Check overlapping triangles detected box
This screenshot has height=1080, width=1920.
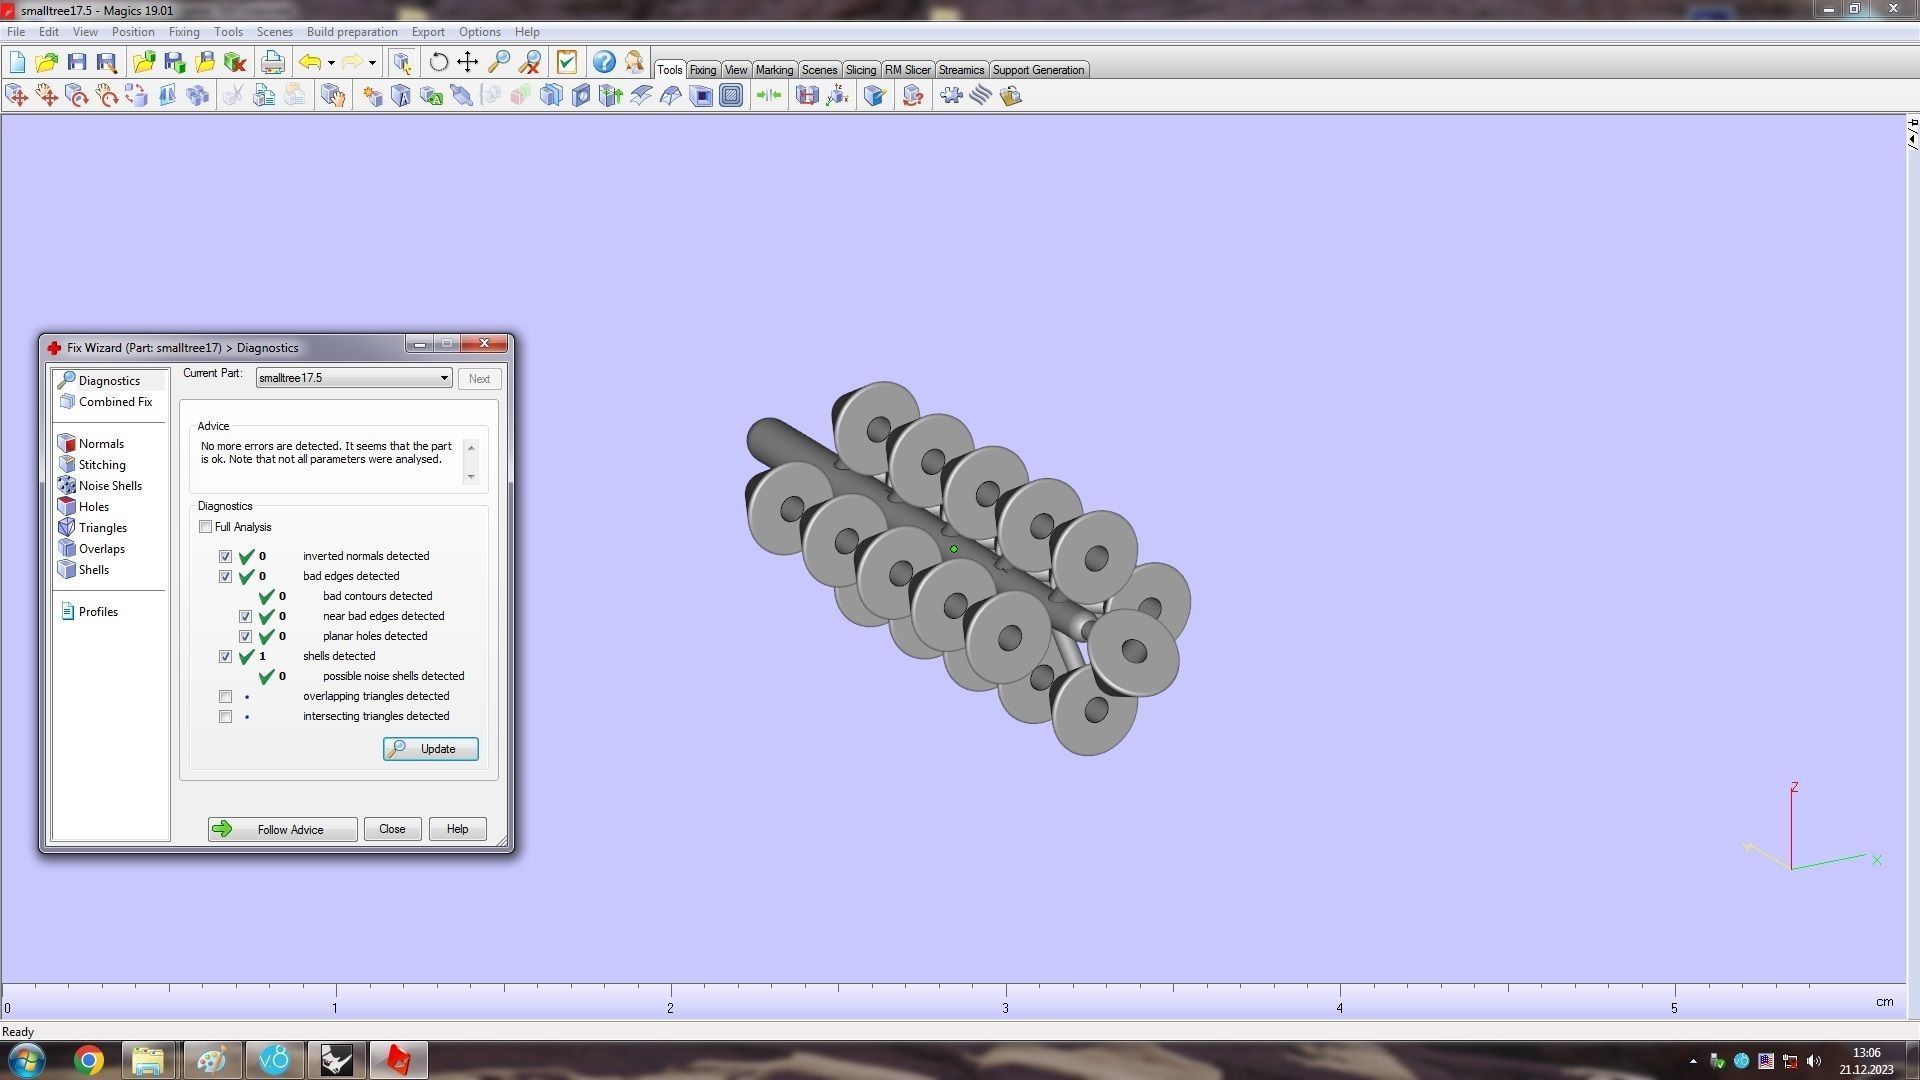(226, 697)
